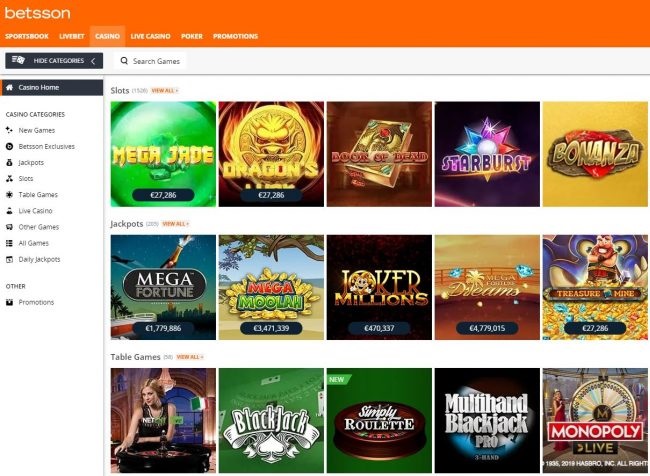Click the Betsson Exclusives icon
The height and width of the screenshot is (476, 650).
click(9, 146)
